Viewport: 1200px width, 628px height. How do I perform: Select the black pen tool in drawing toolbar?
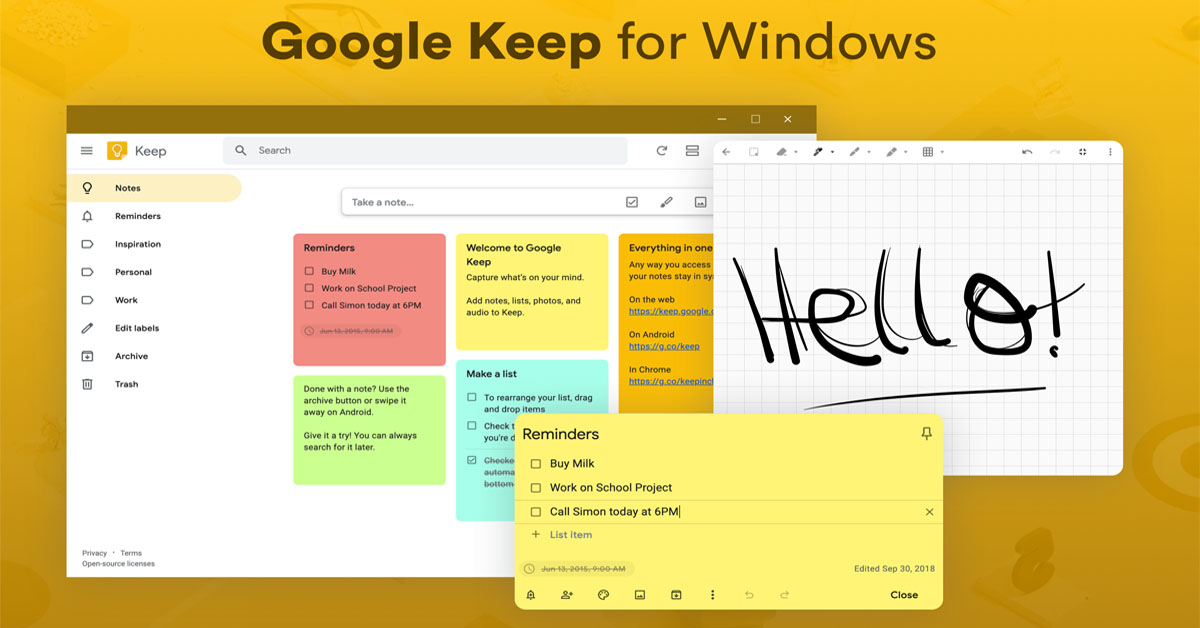818,152
